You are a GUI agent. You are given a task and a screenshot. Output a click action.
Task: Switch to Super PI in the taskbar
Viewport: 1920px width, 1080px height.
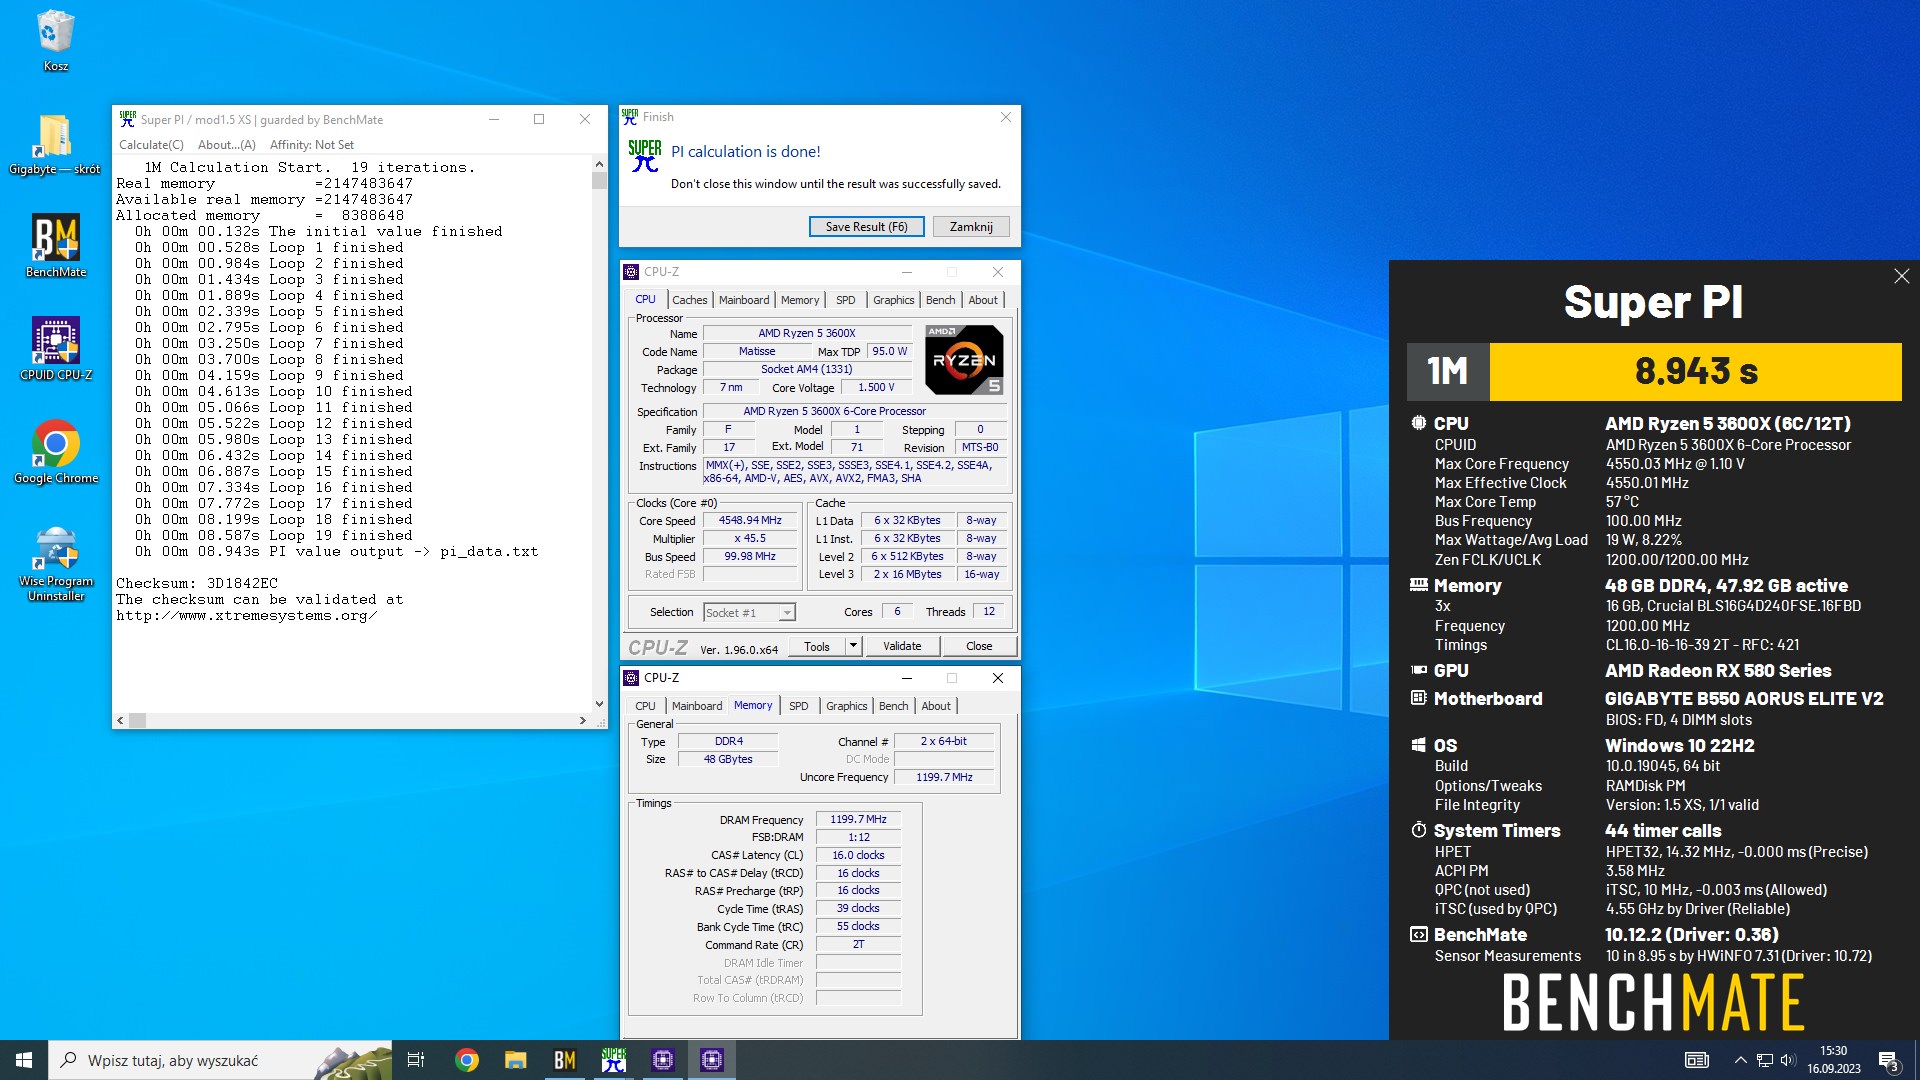point(614,1060)
